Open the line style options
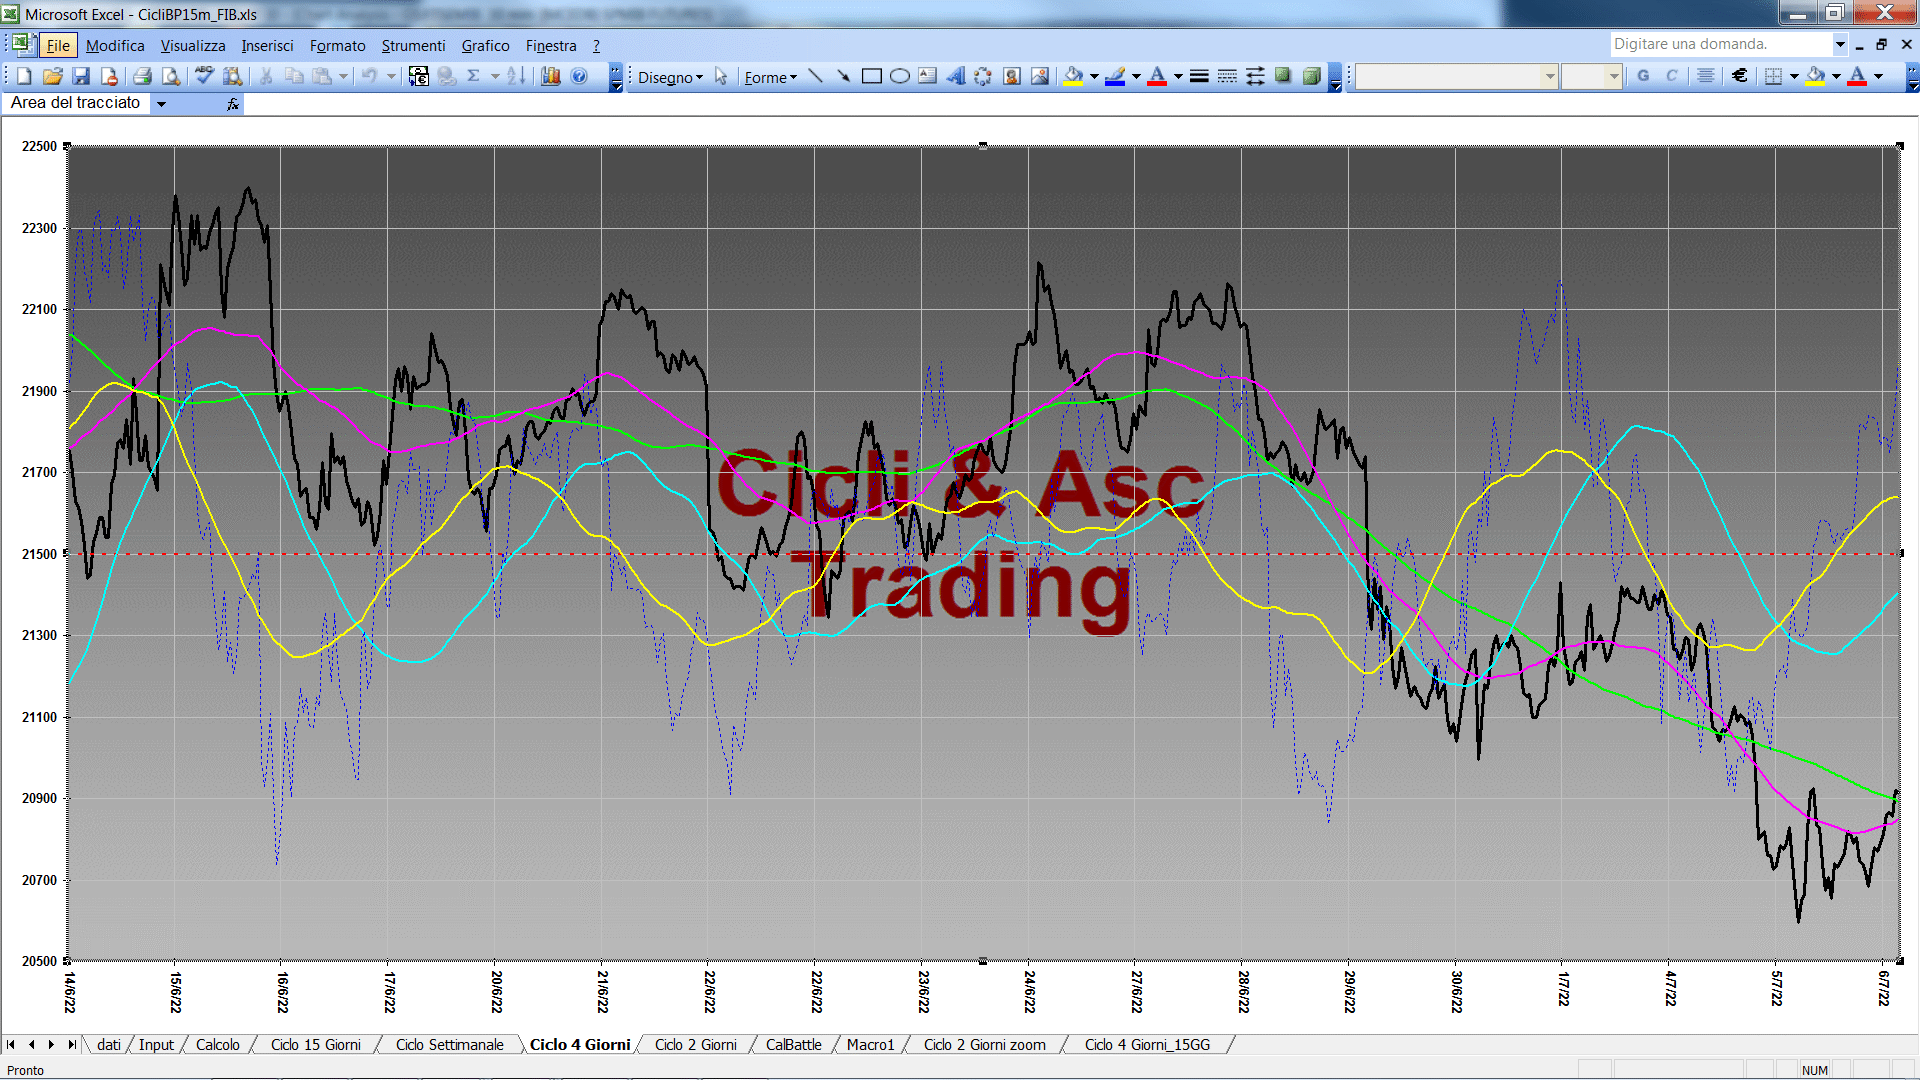Viewport: 1920px width, 1080px height. pos(1199,77)
